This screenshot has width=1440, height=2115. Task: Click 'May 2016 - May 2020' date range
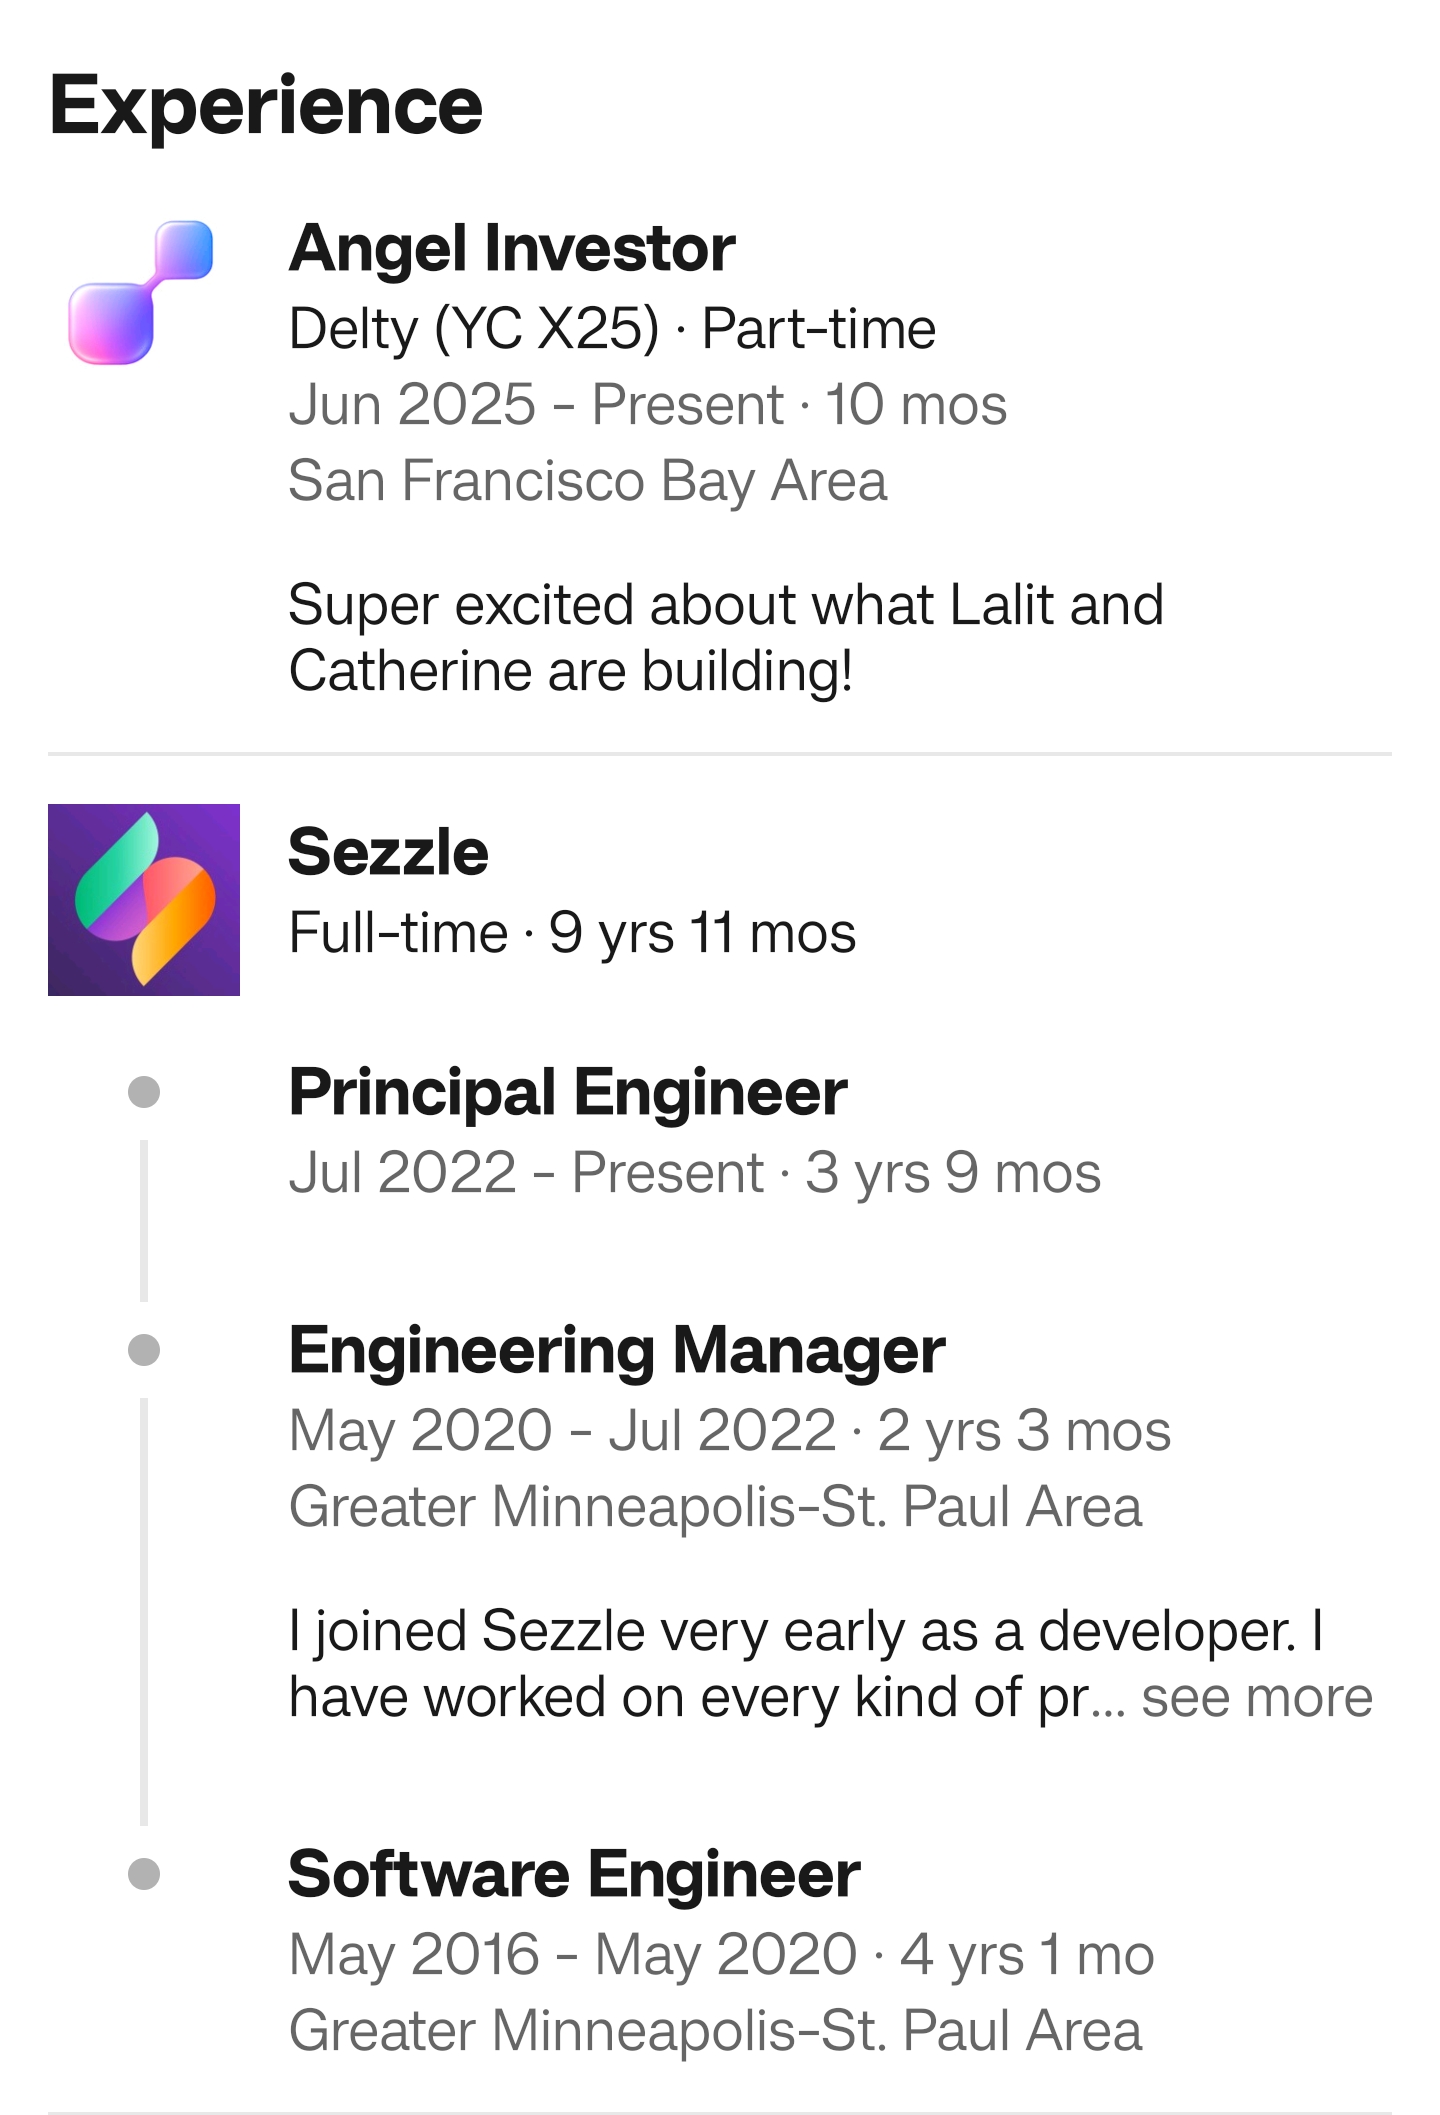[x=573, y=1954]
